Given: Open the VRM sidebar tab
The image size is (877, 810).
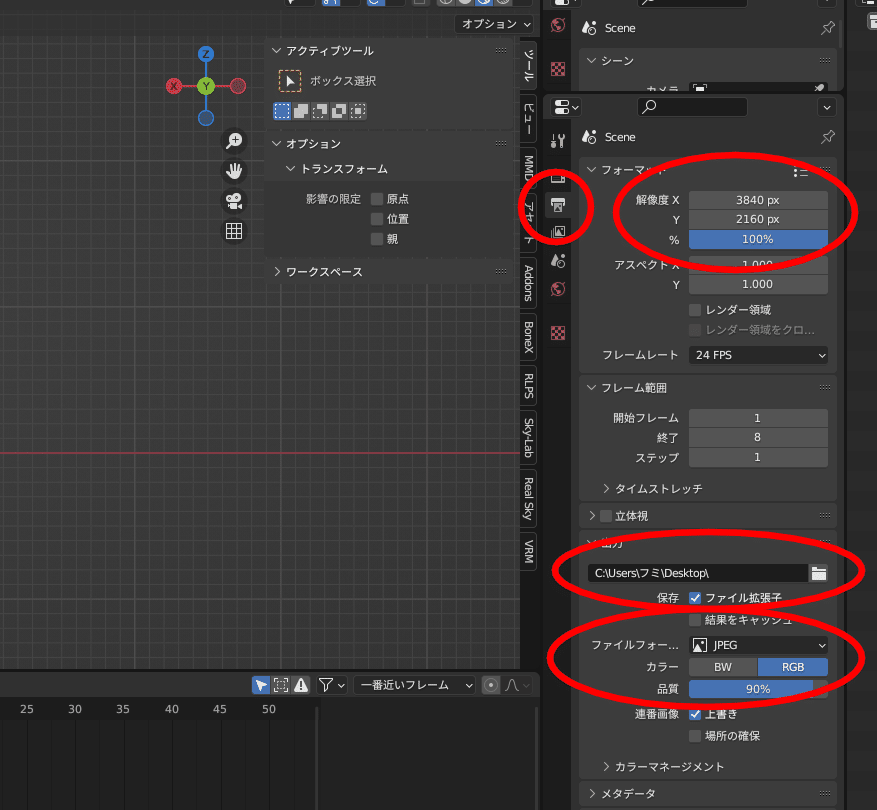Looking at the screenshot, I should coord(528,552).
